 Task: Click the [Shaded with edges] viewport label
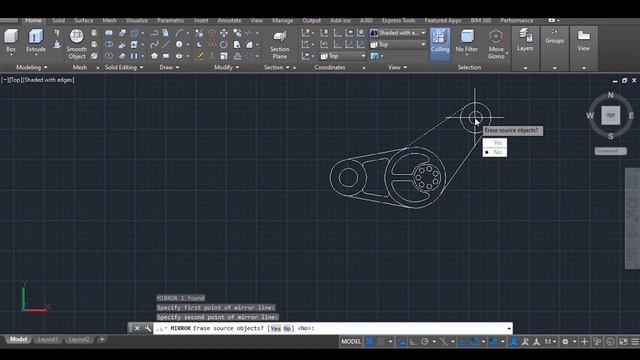tap(49, 80)
